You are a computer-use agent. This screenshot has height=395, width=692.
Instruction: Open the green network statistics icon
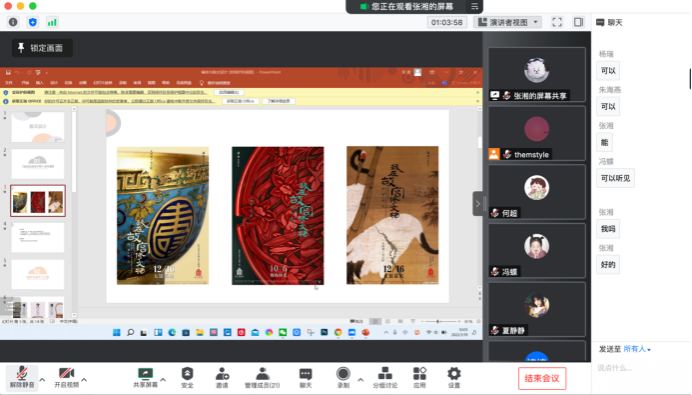pos(52,22)
